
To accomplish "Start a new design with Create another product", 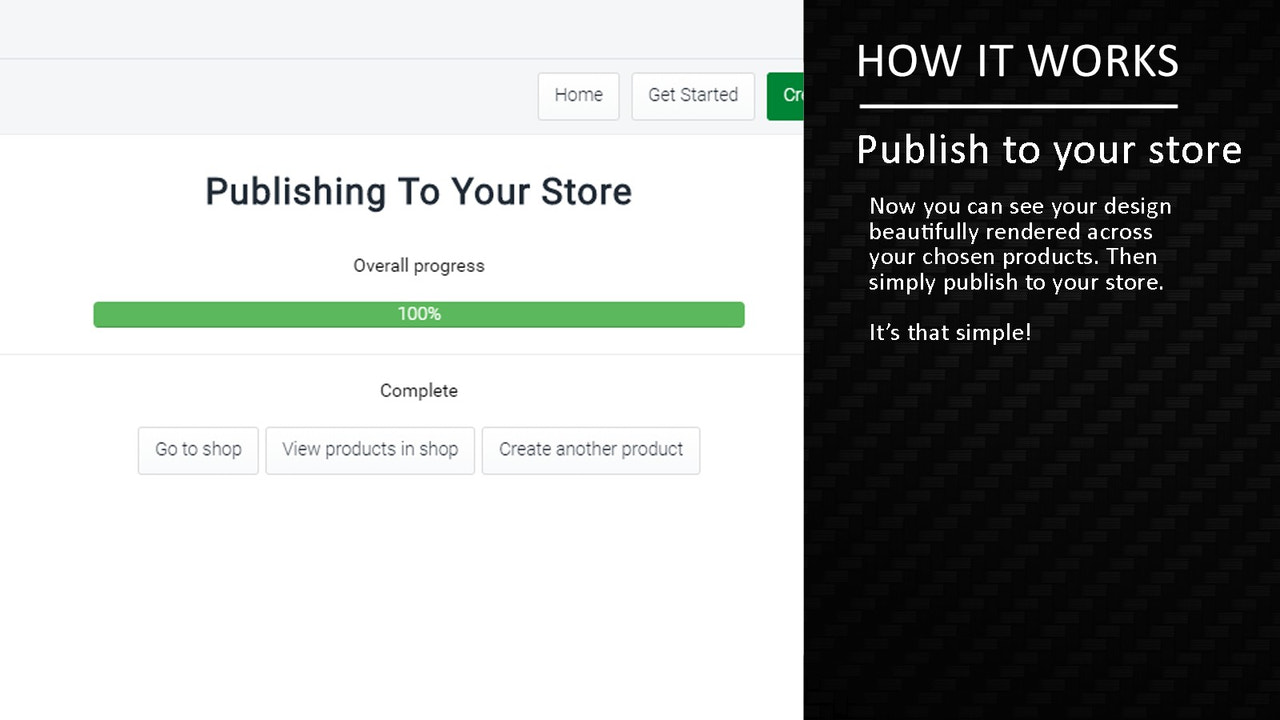I will pyautogui.click(x=590, y=450).
